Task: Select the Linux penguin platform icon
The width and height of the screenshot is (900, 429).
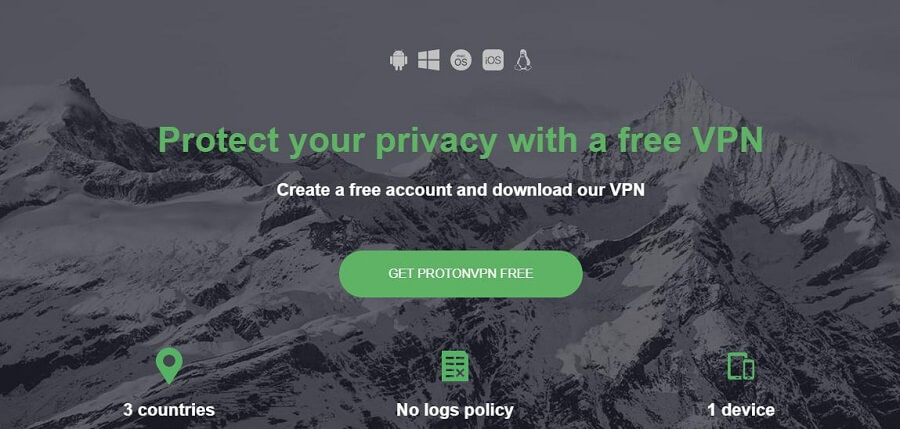Action: tap(523, 60)
